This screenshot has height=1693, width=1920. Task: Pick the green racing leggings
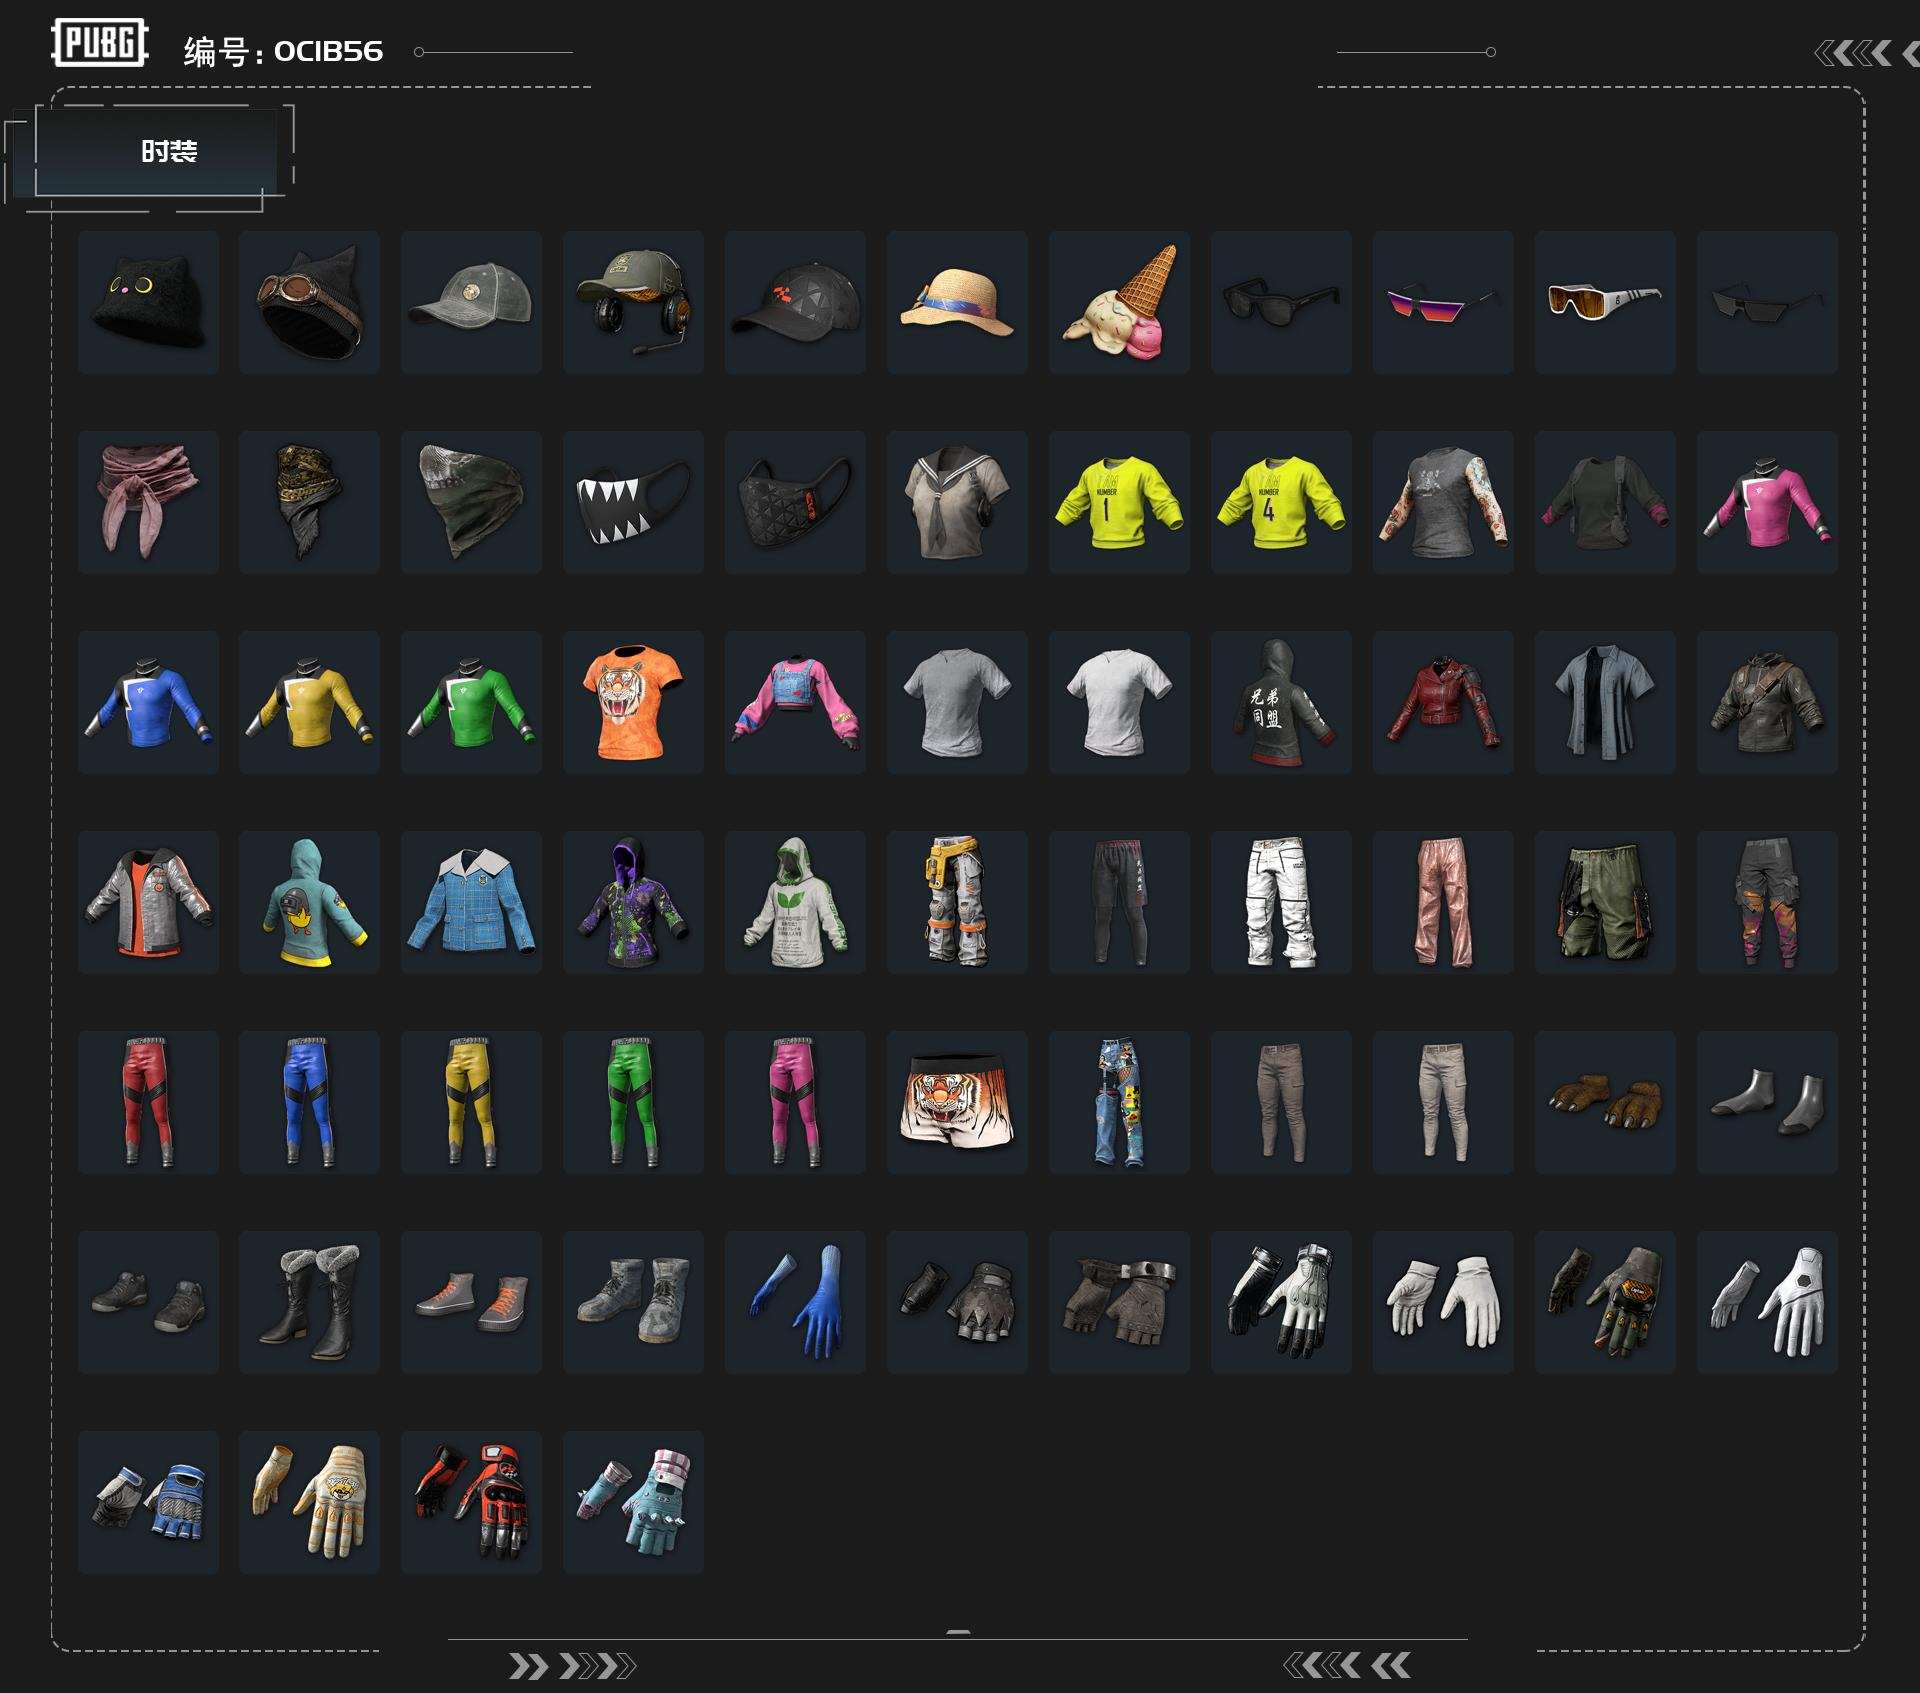coord(633,1102)
